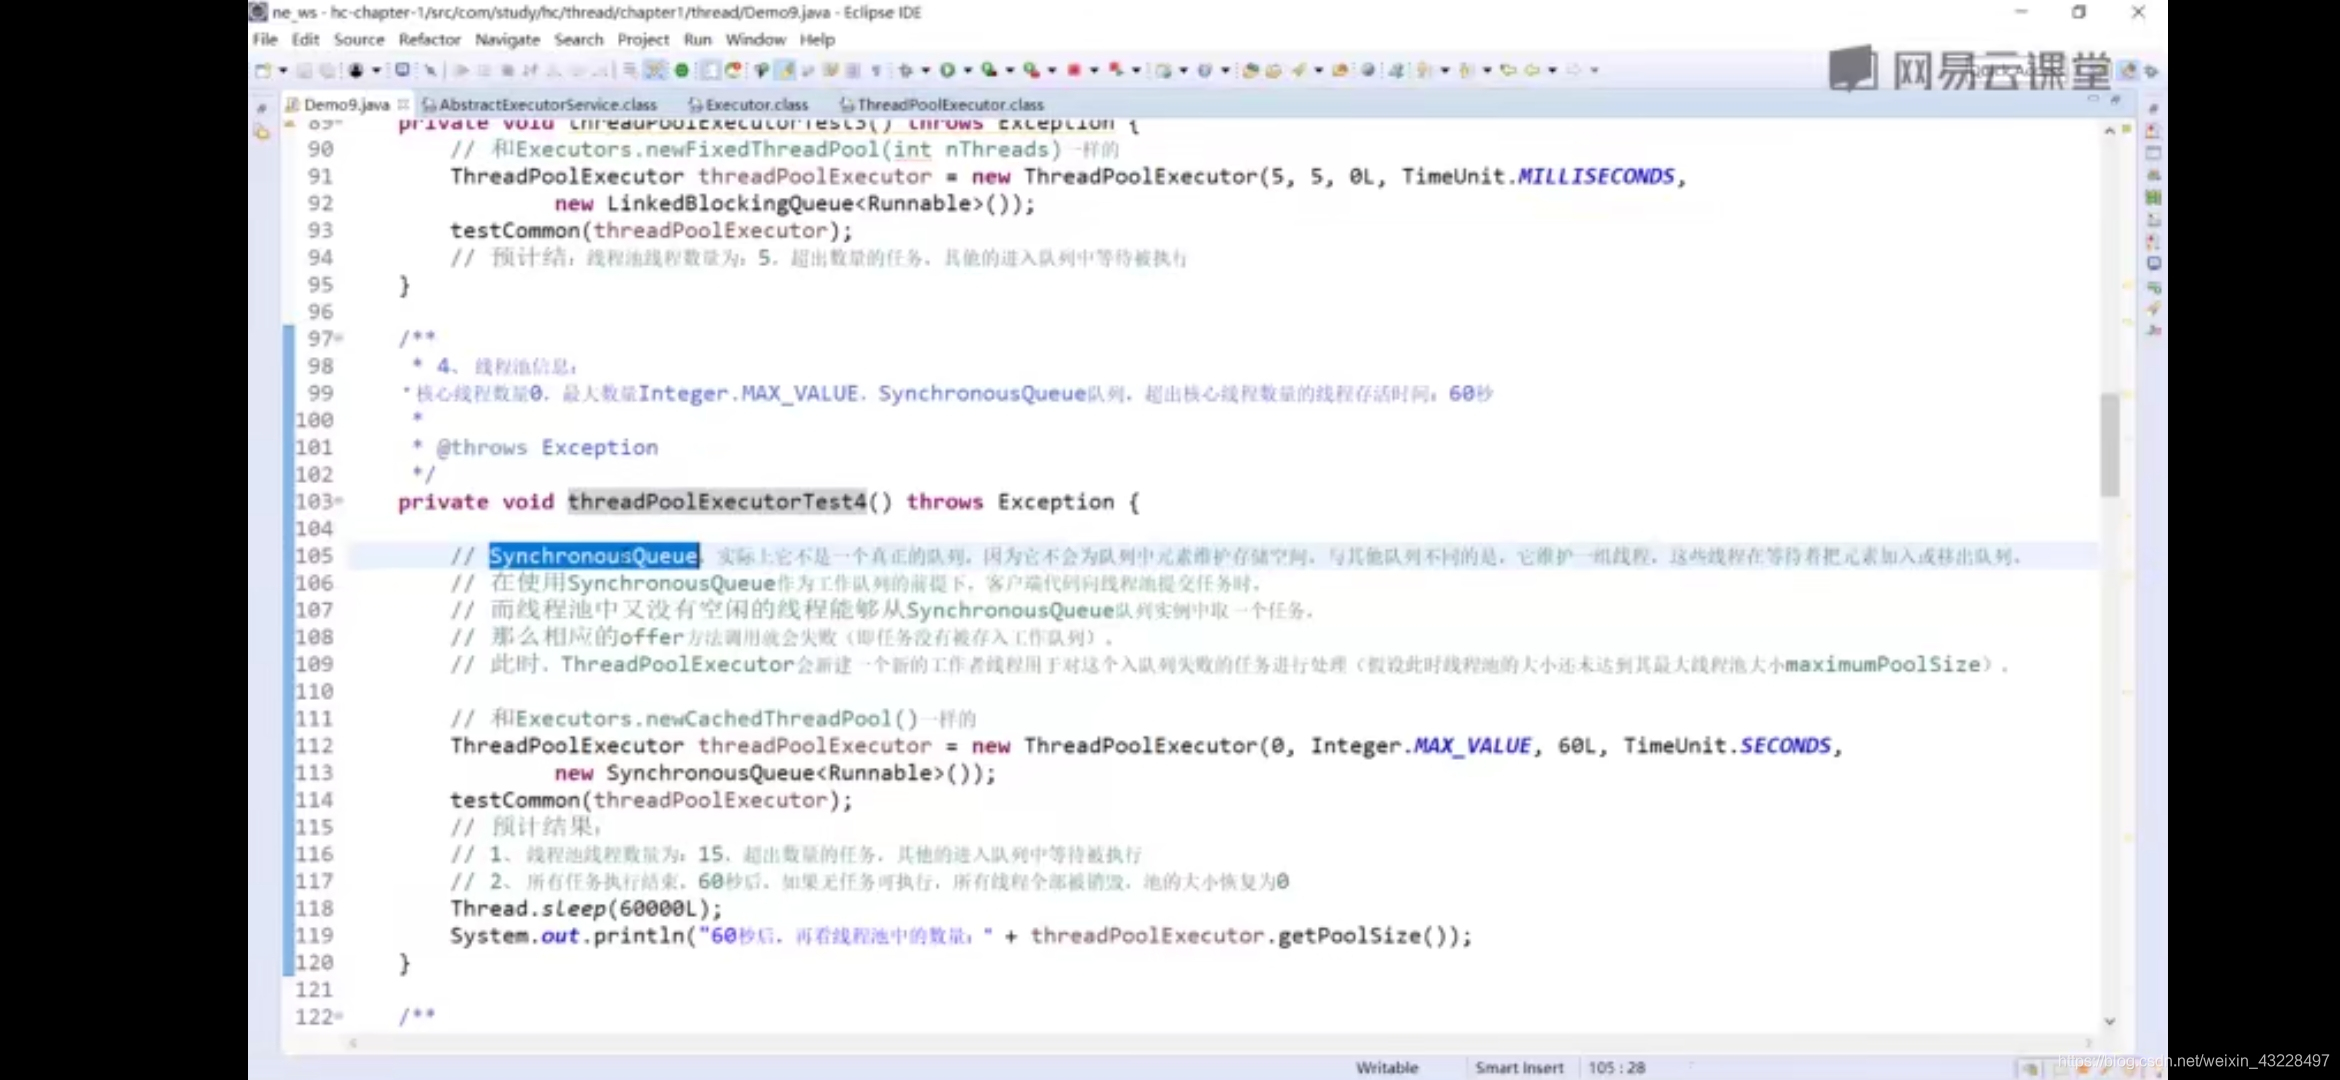
Task: Expand the Debug launch dropdown arrow
Action: click(925, 70)
